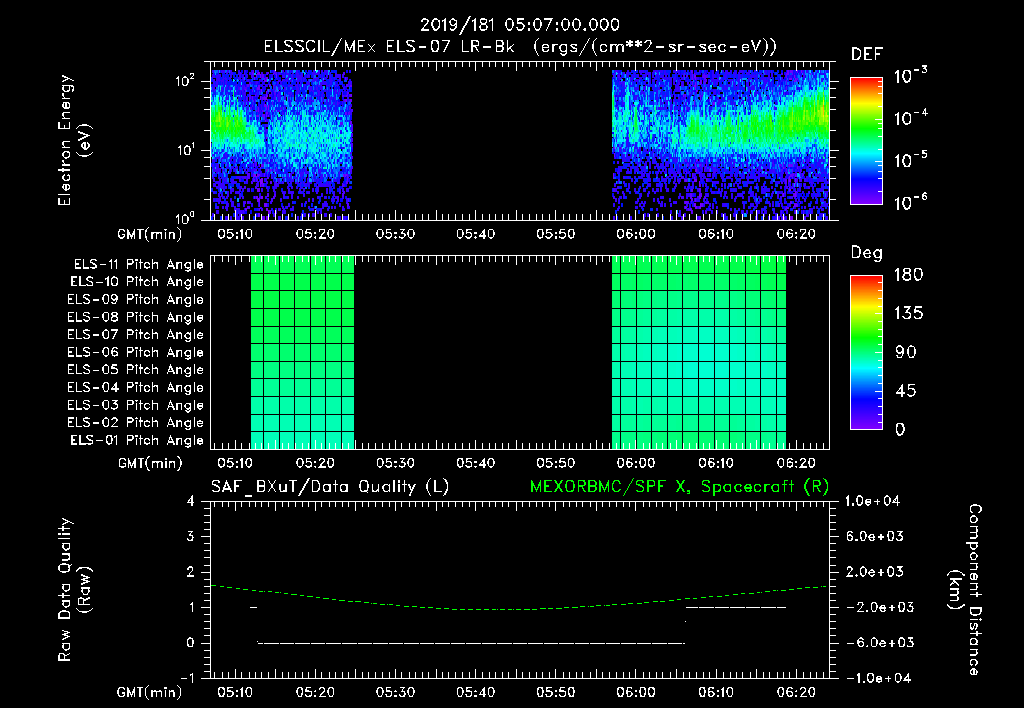
Task: Select the ELS-10 Pitch Angle row label
Action: [x=137, y=282]
